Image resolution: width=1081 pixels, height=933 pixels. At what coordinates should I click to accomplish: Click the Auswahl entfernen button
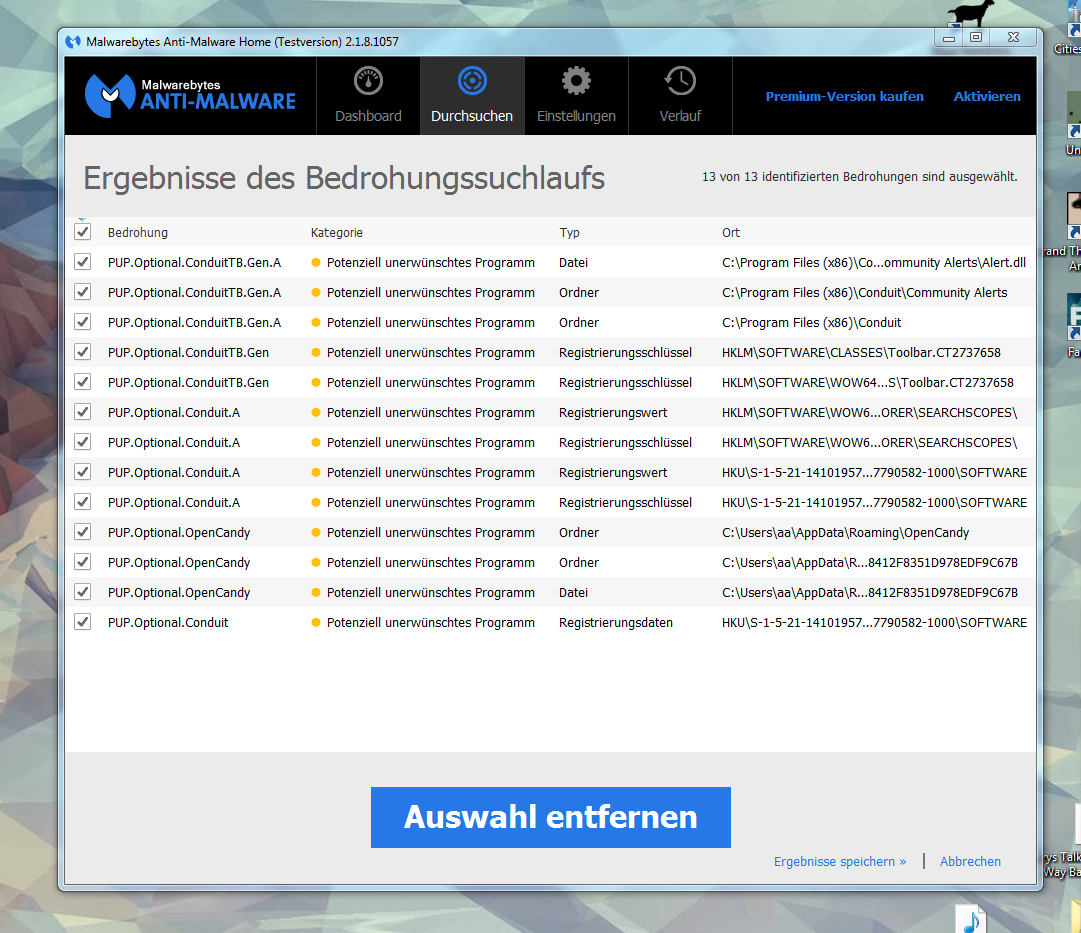(x=551, y=817)
